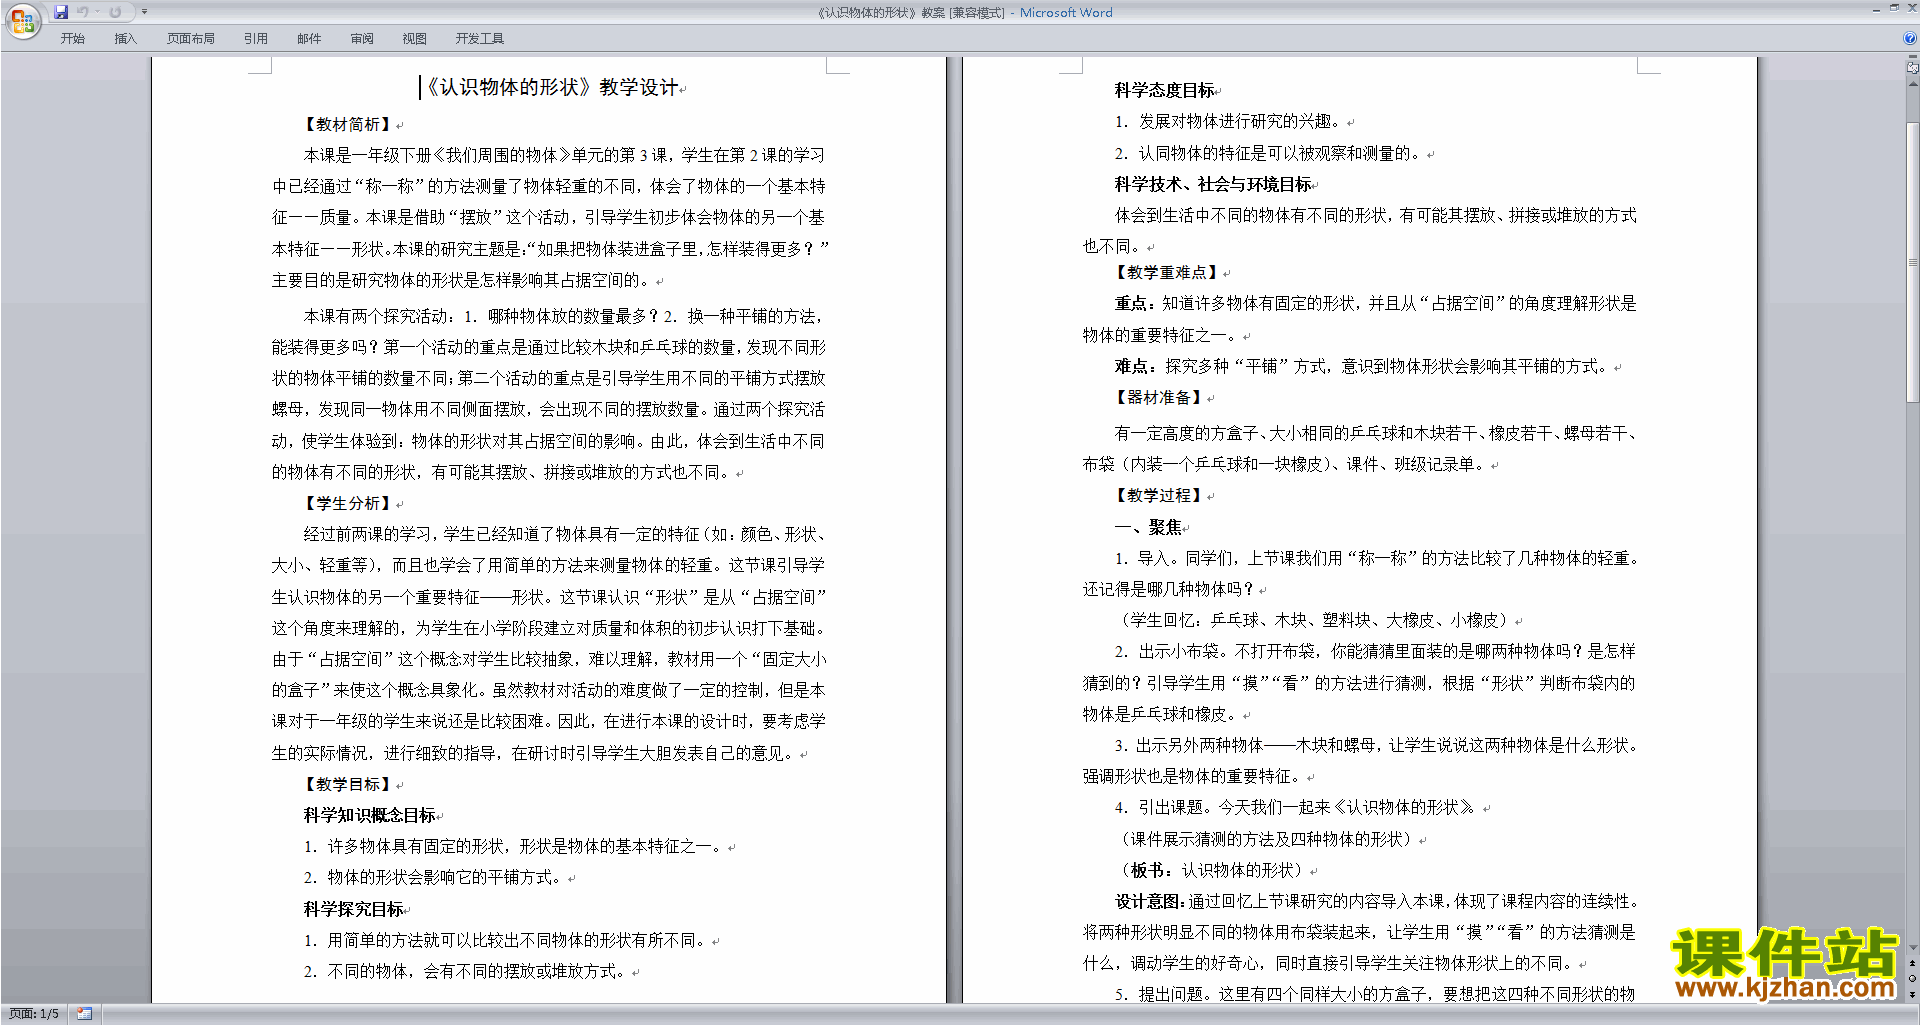Open the 开始 ribbon tab

pos(72,39)
